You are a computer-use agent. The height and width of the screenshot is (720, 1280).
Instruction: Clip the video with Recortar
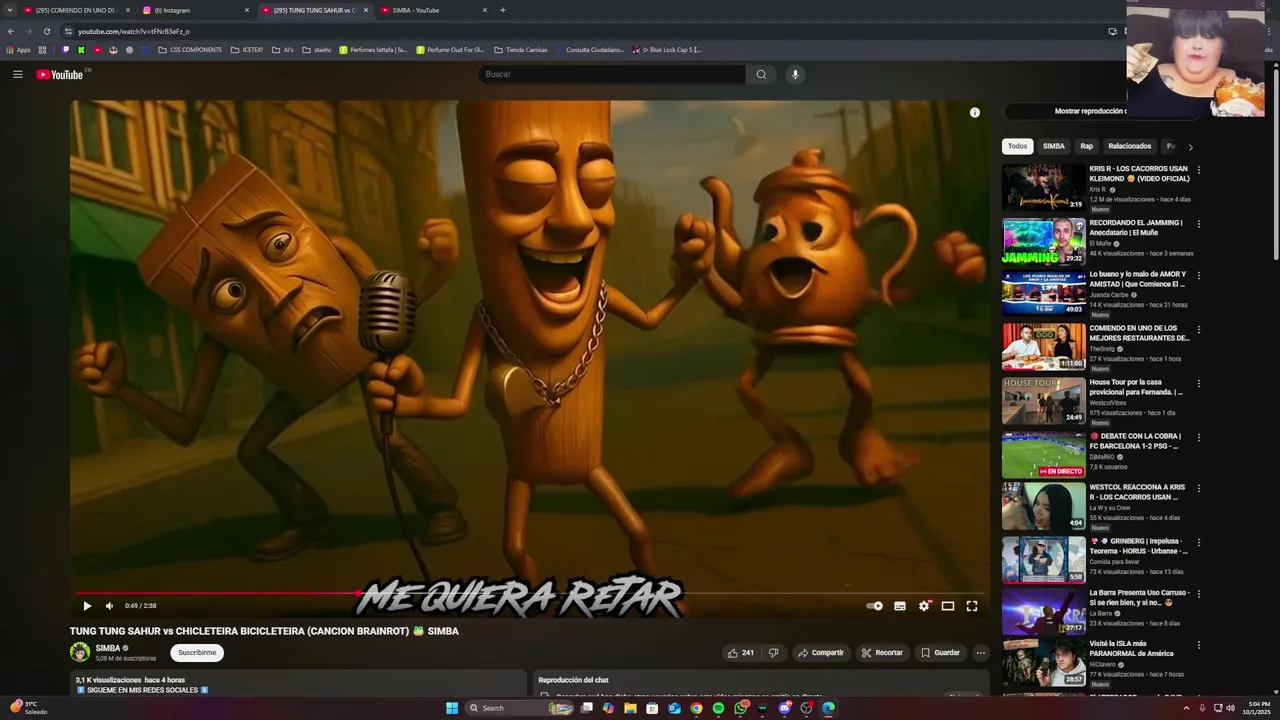click(x=882, y=653)
